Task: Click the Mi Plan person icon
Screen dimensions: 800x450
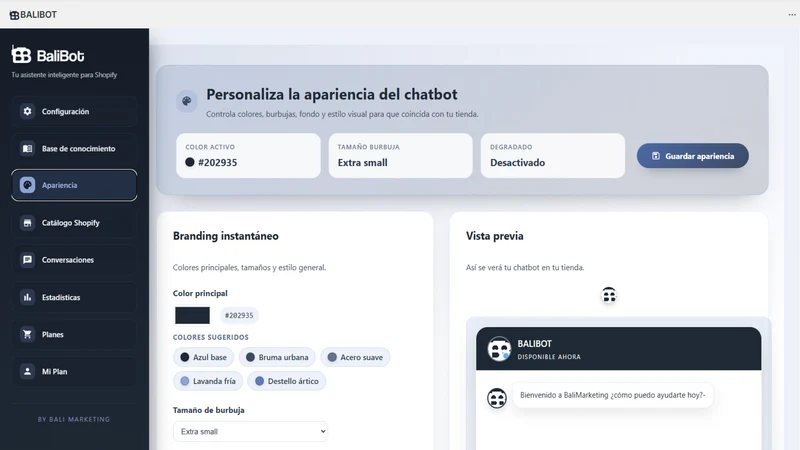Action: tap(28, 371)
